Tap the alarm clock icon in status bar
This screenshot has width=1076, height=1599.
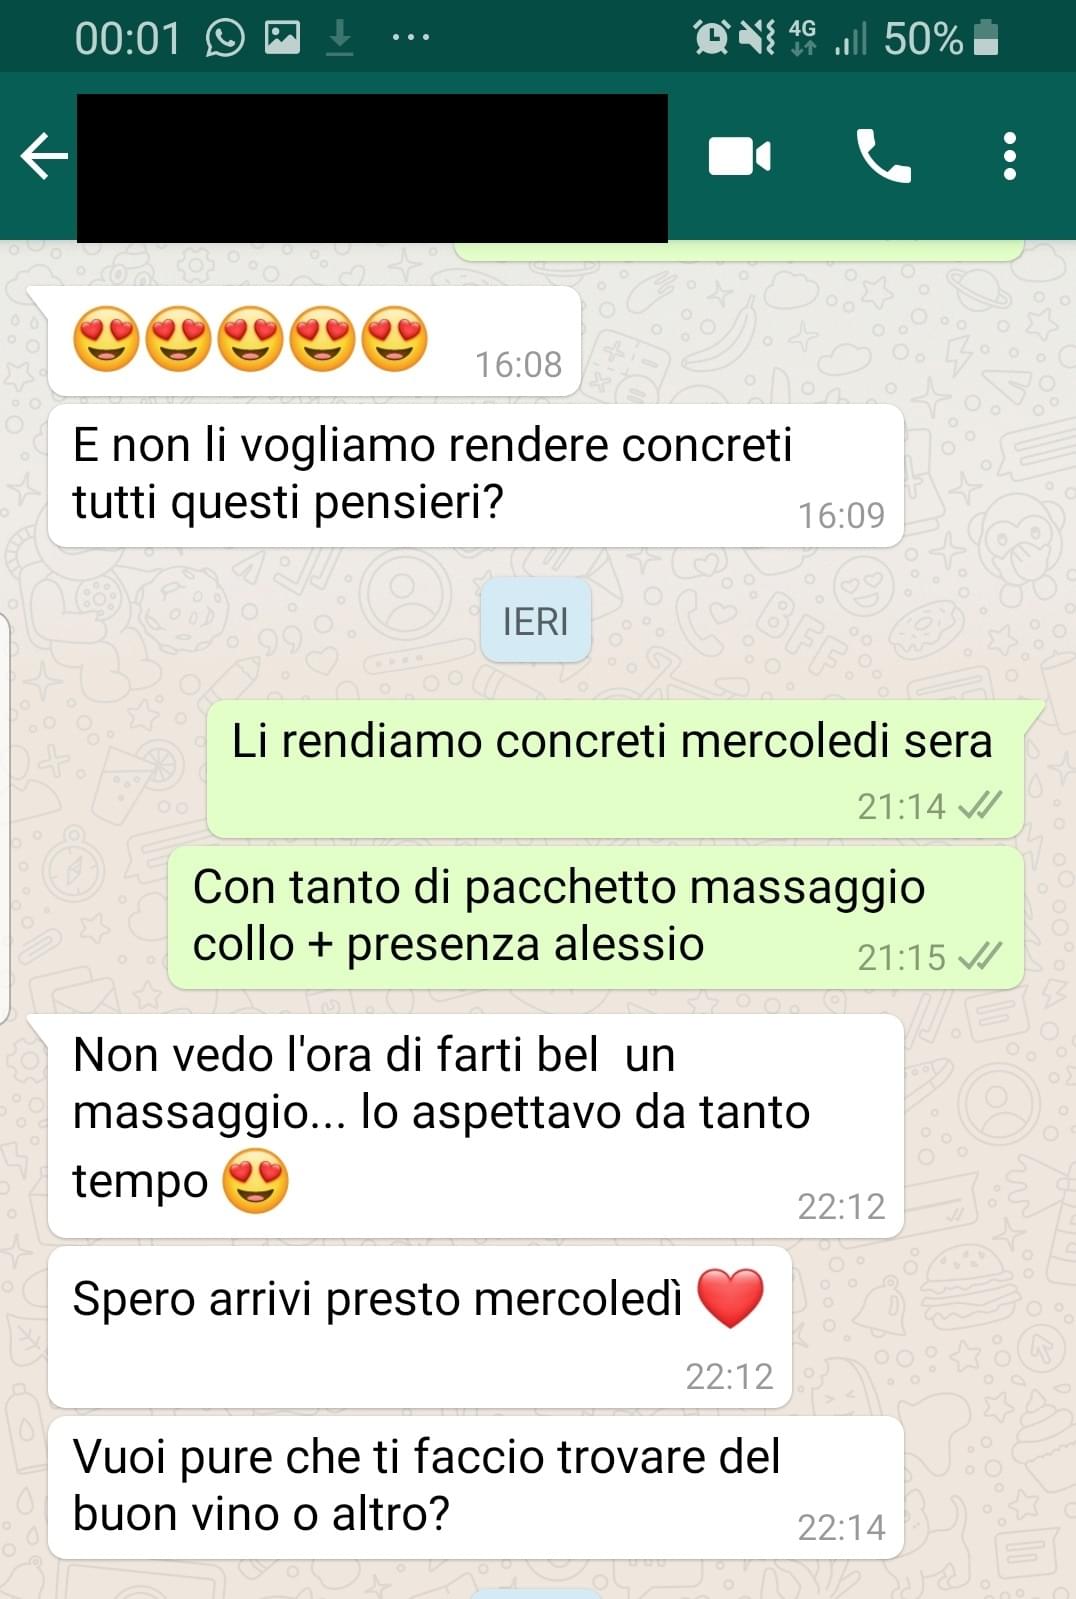[712, 38]
